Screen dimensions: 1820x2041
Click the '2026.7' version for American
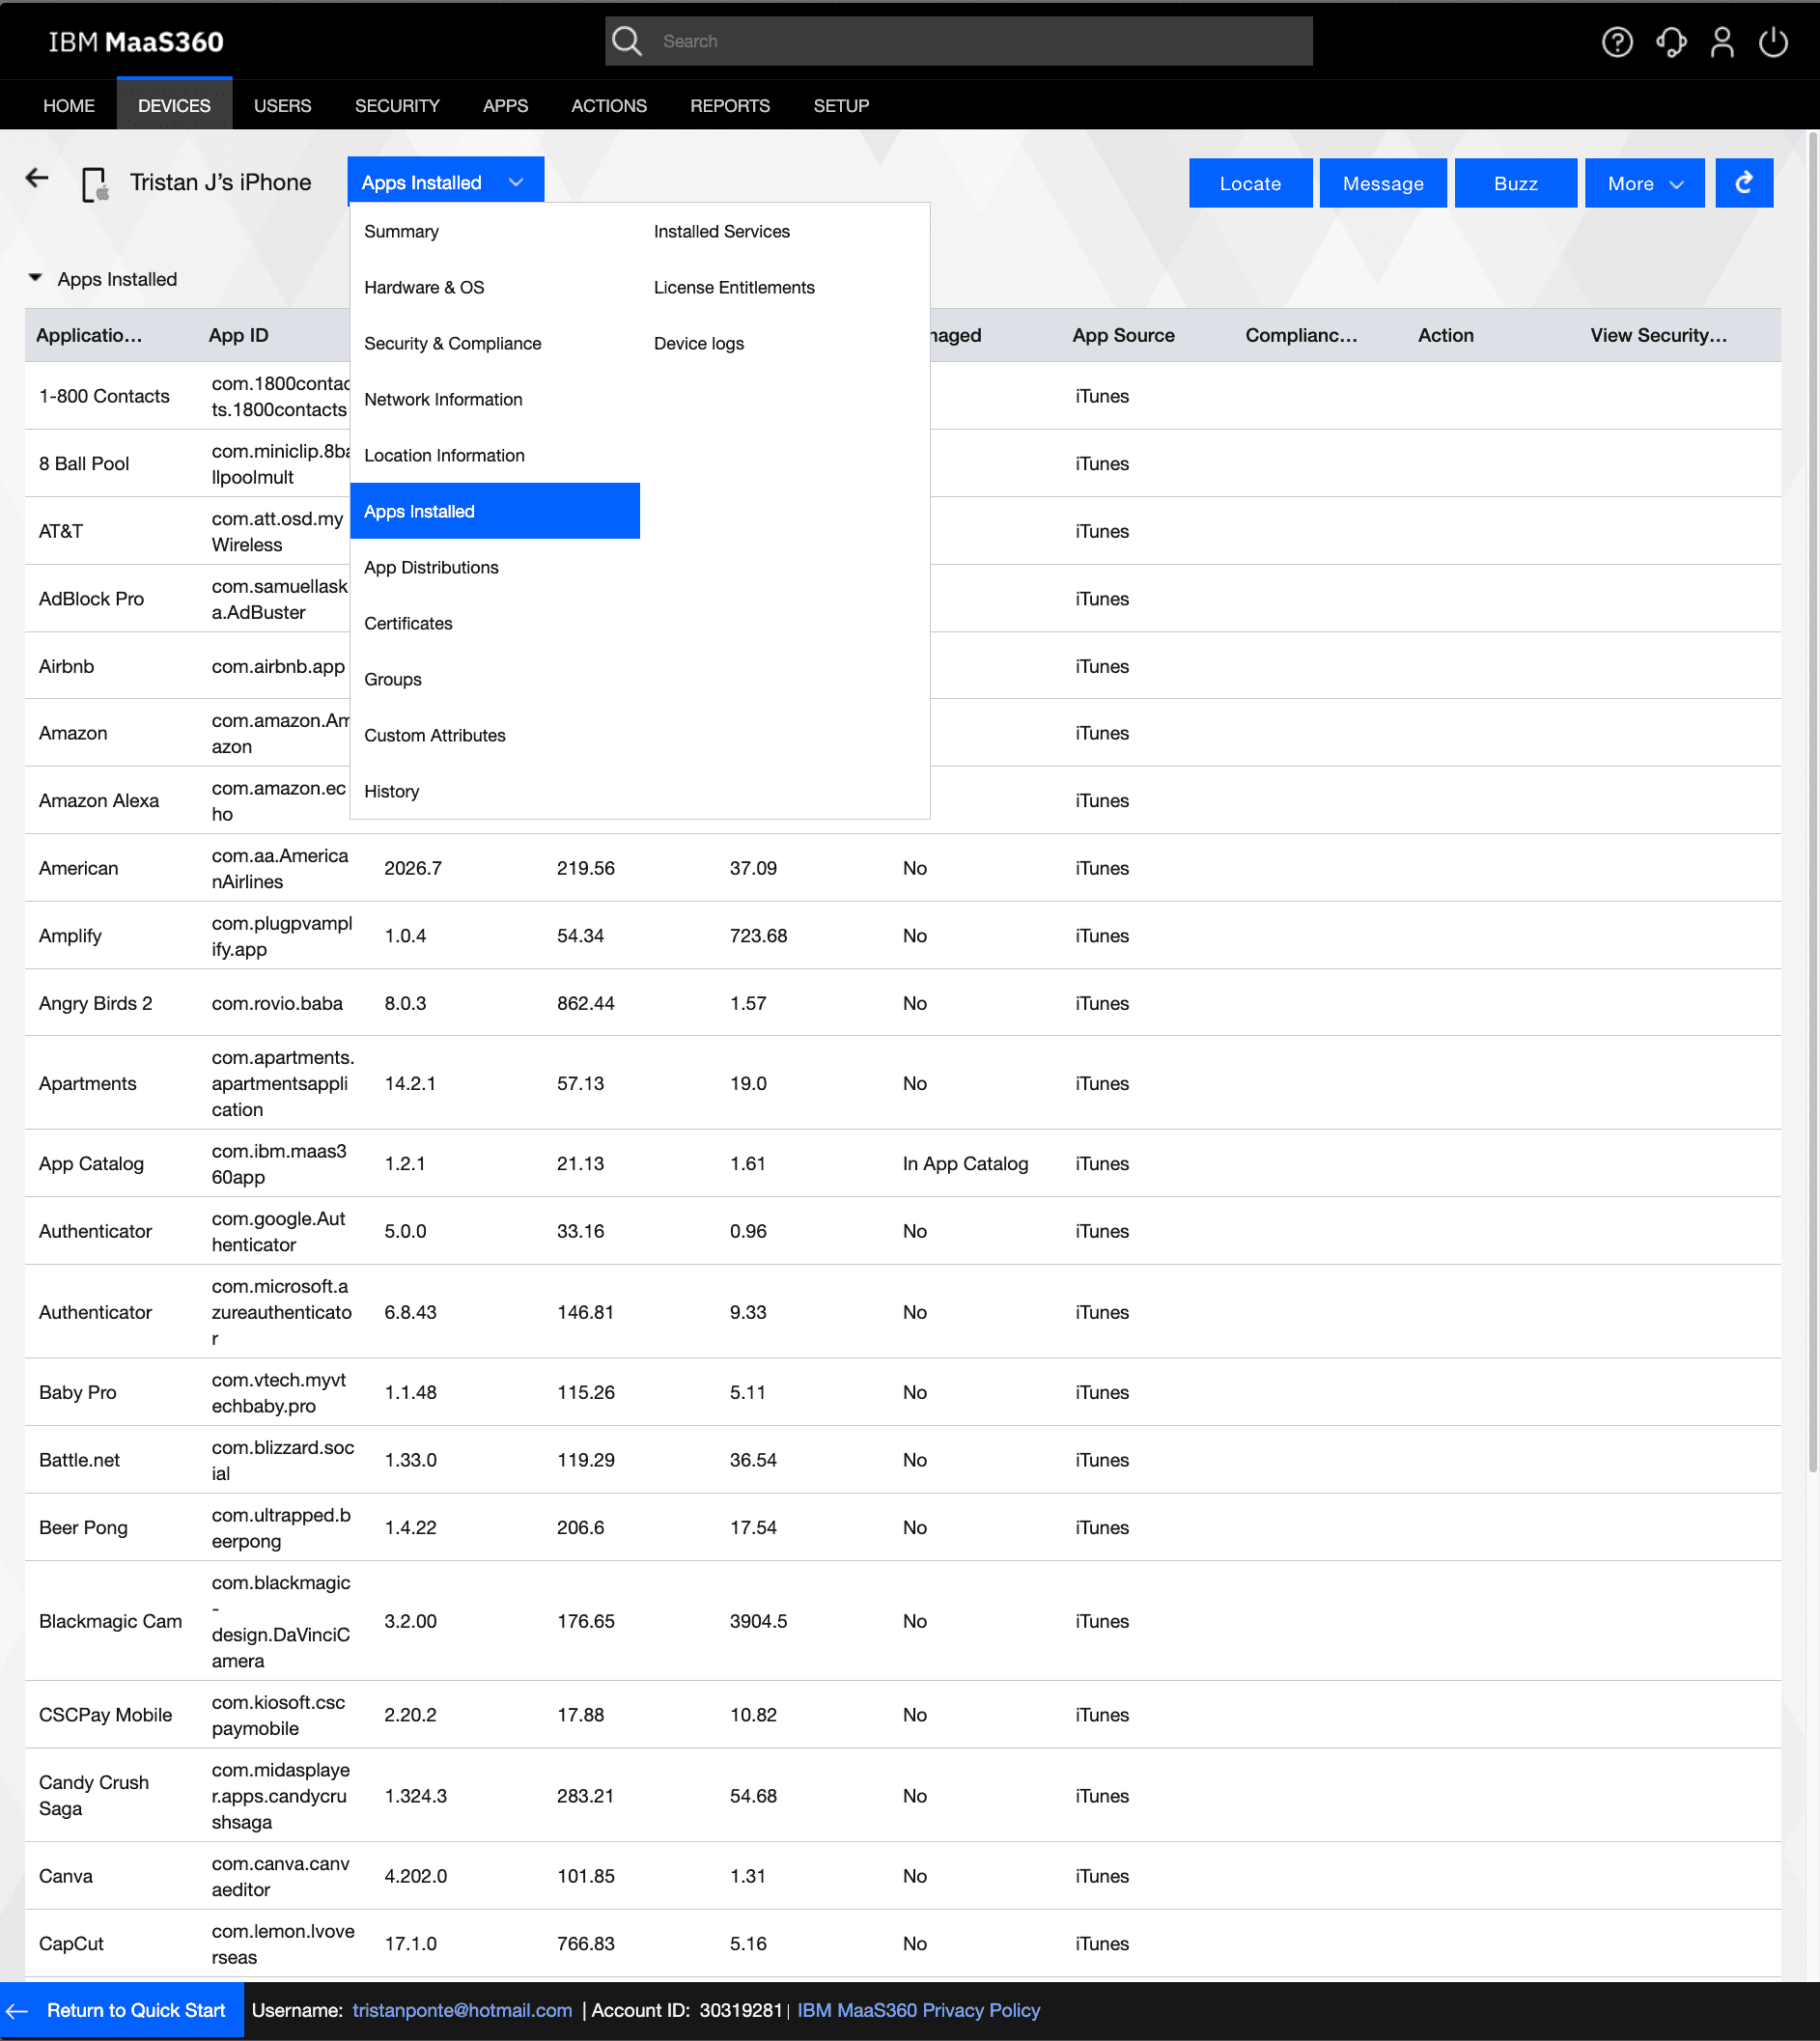click(x=413, y=868)
